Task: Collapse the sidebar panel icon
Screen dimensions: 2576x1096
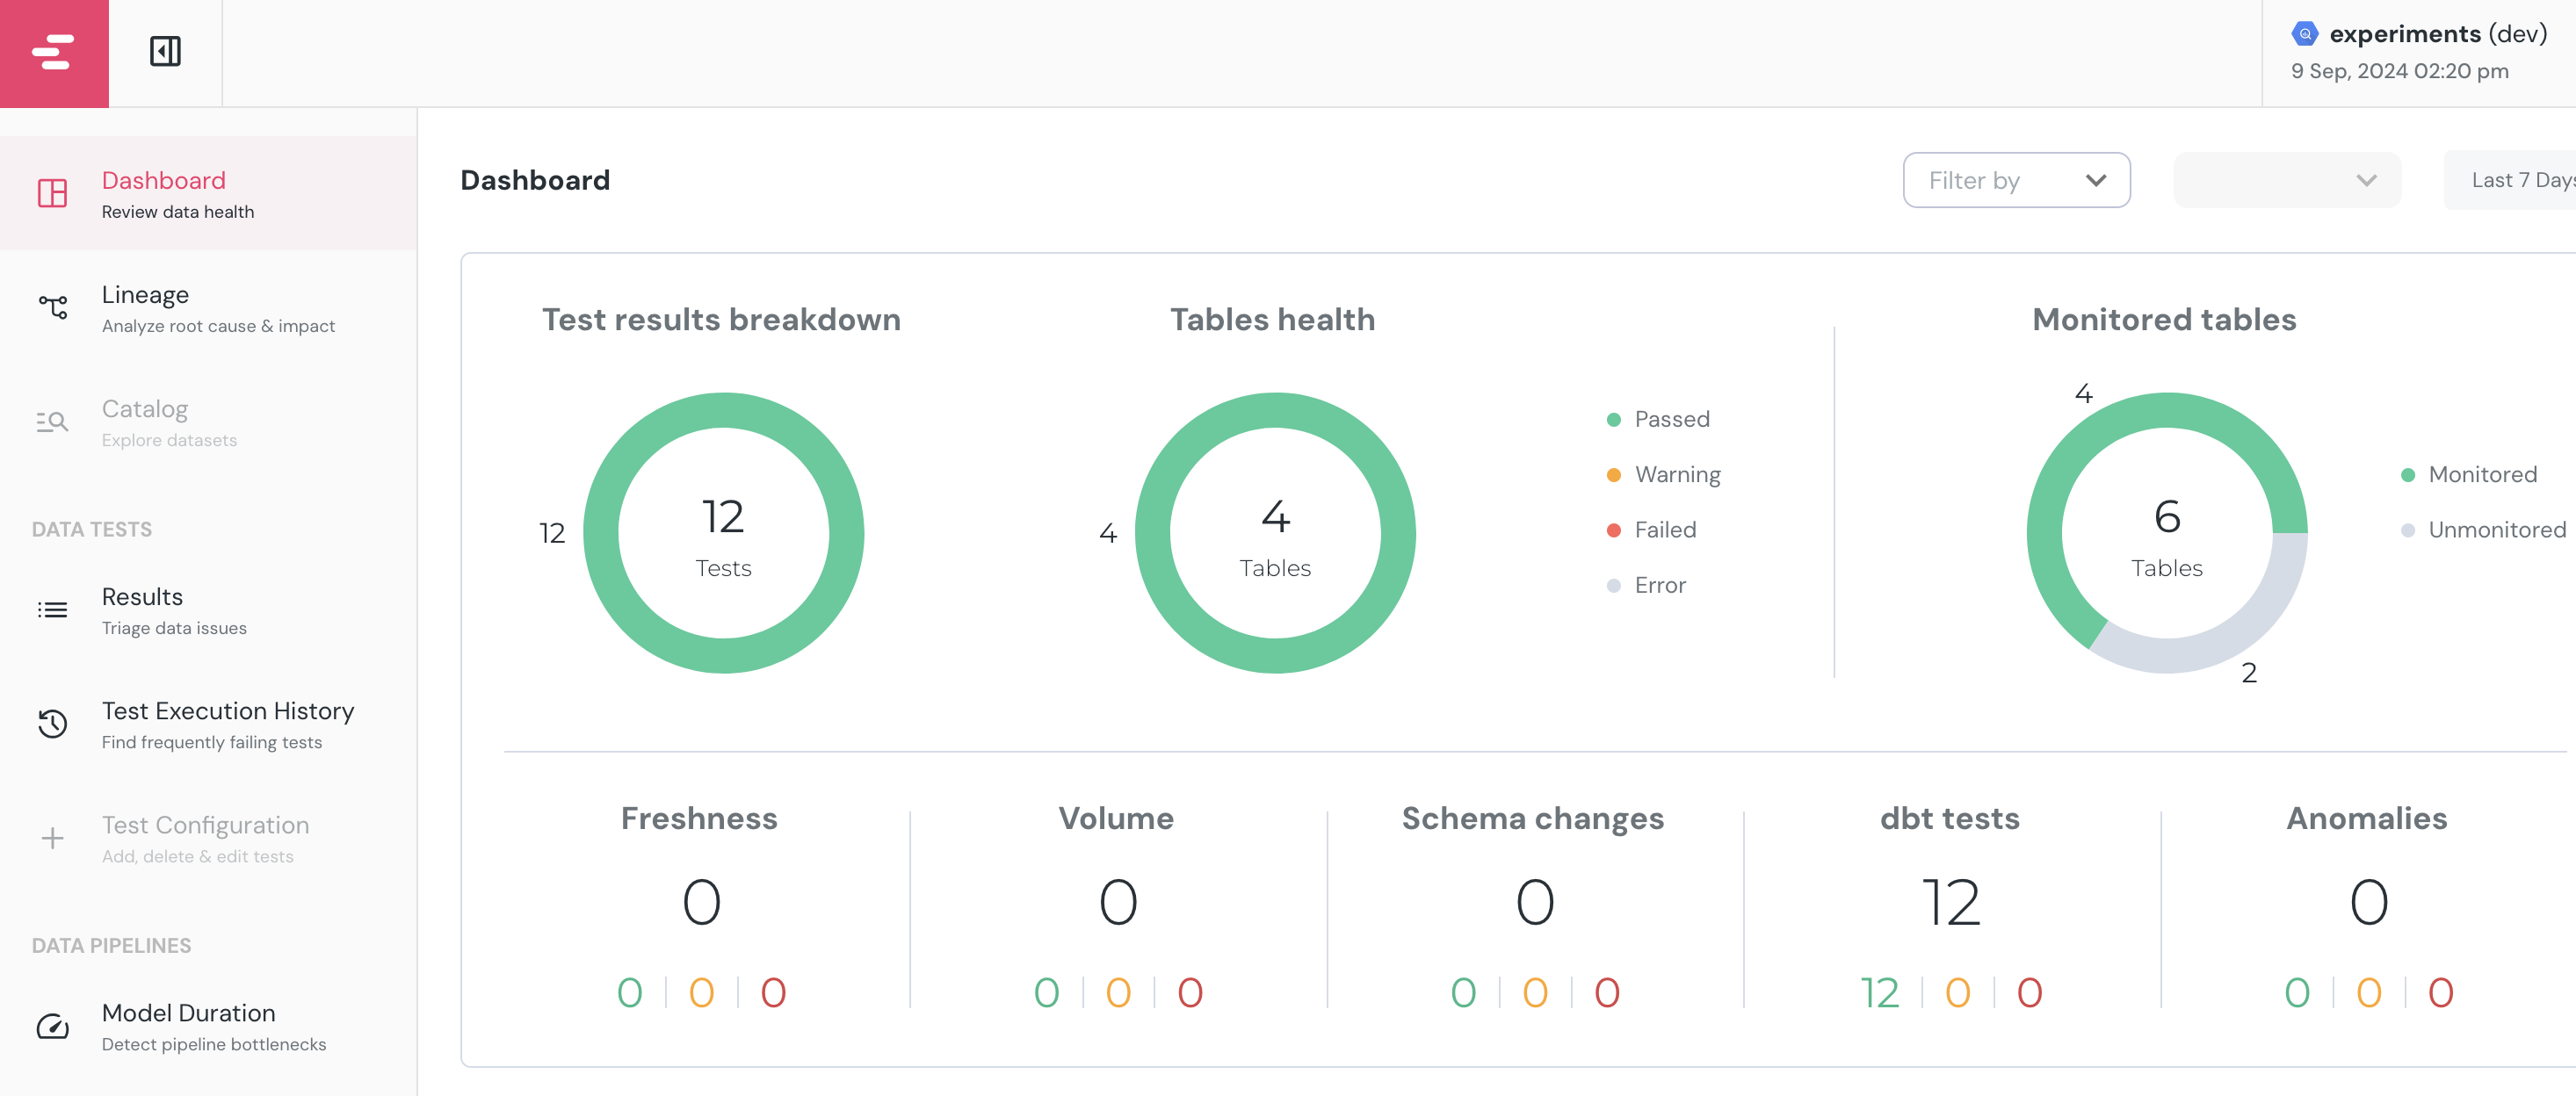Action: point(165,51)
